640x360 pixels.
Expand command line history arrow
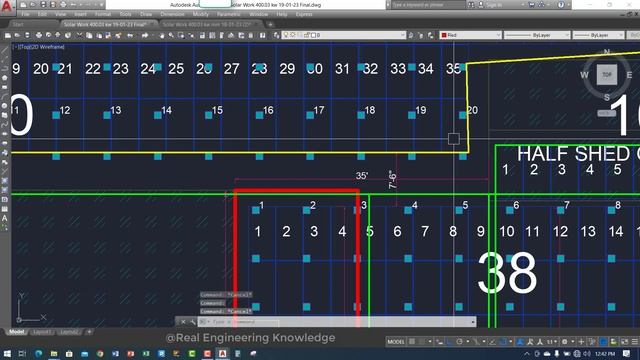tap(473, 322)
